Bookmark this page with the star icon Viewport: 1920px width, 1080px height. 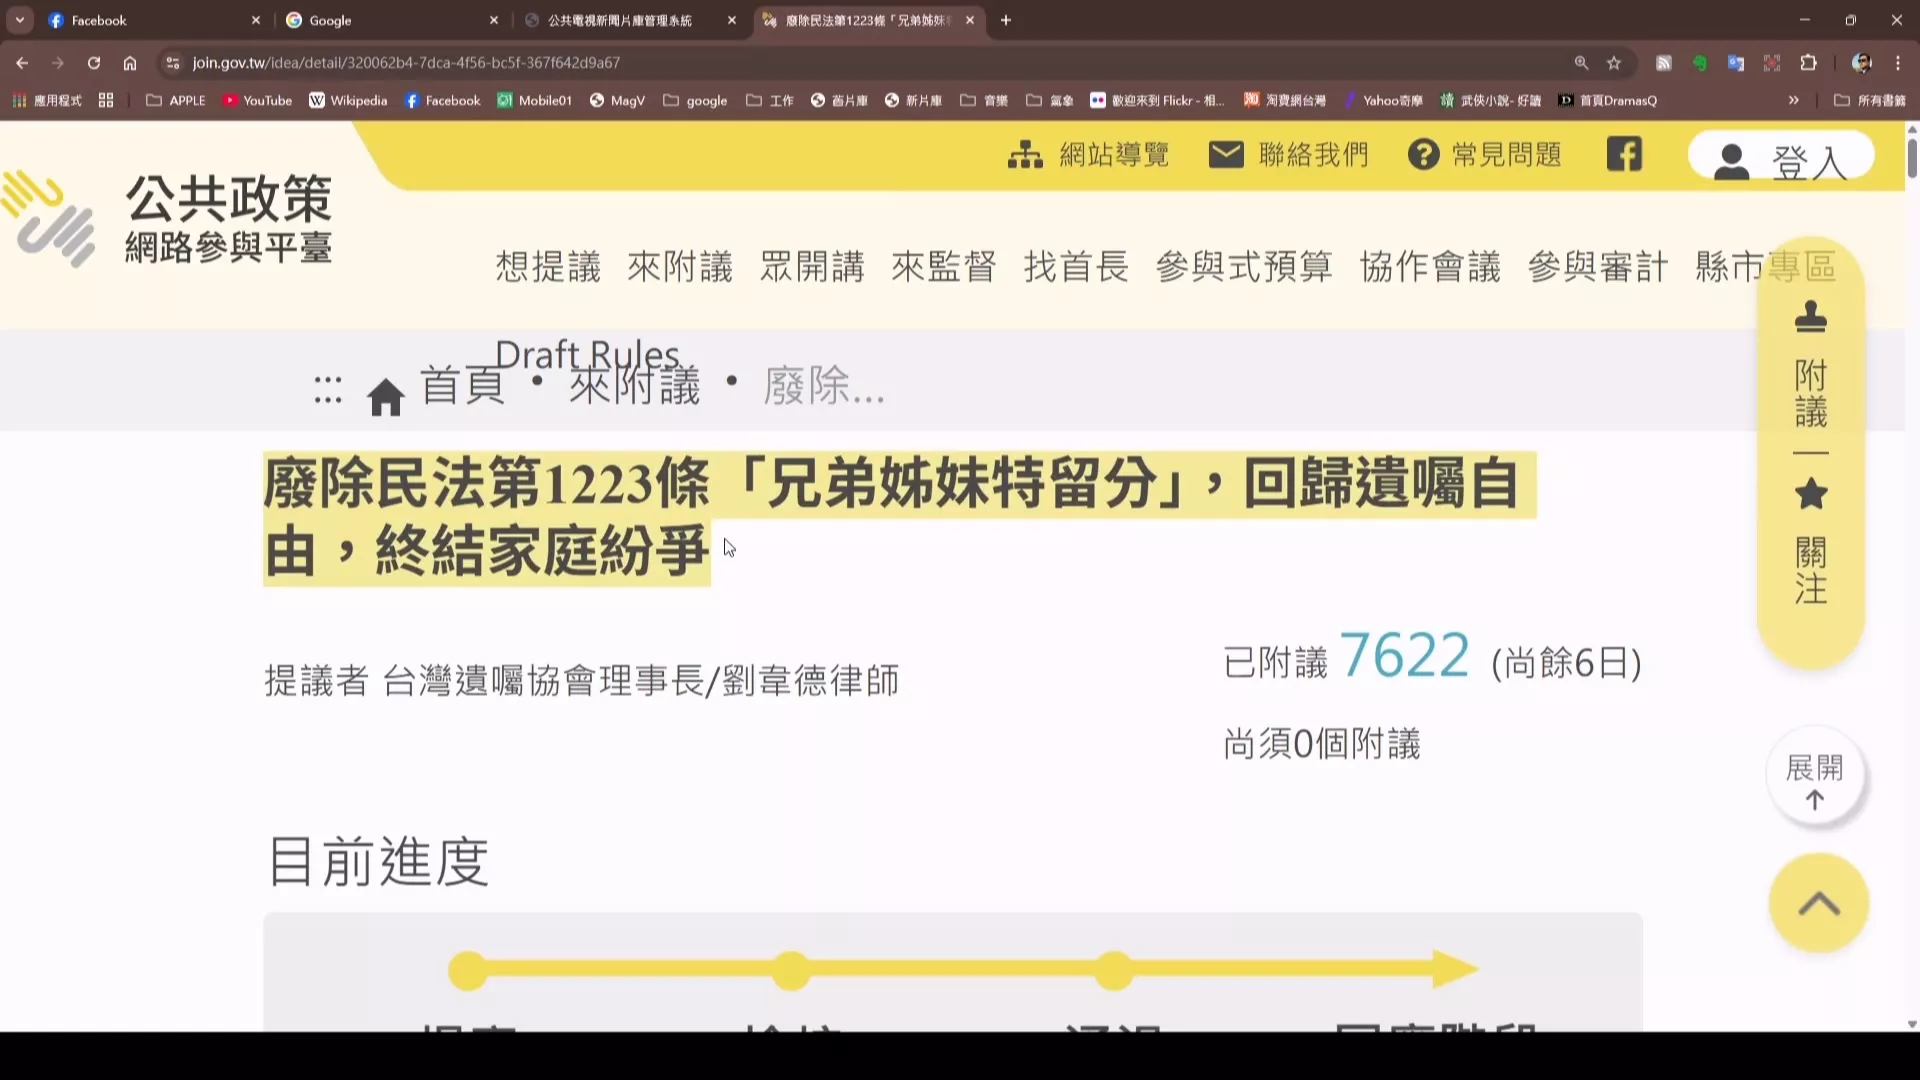pos(1613,63)
